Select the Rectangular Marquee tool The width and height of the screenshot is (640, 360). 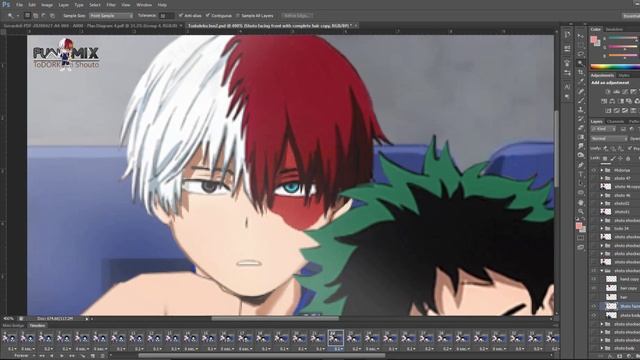580,45
